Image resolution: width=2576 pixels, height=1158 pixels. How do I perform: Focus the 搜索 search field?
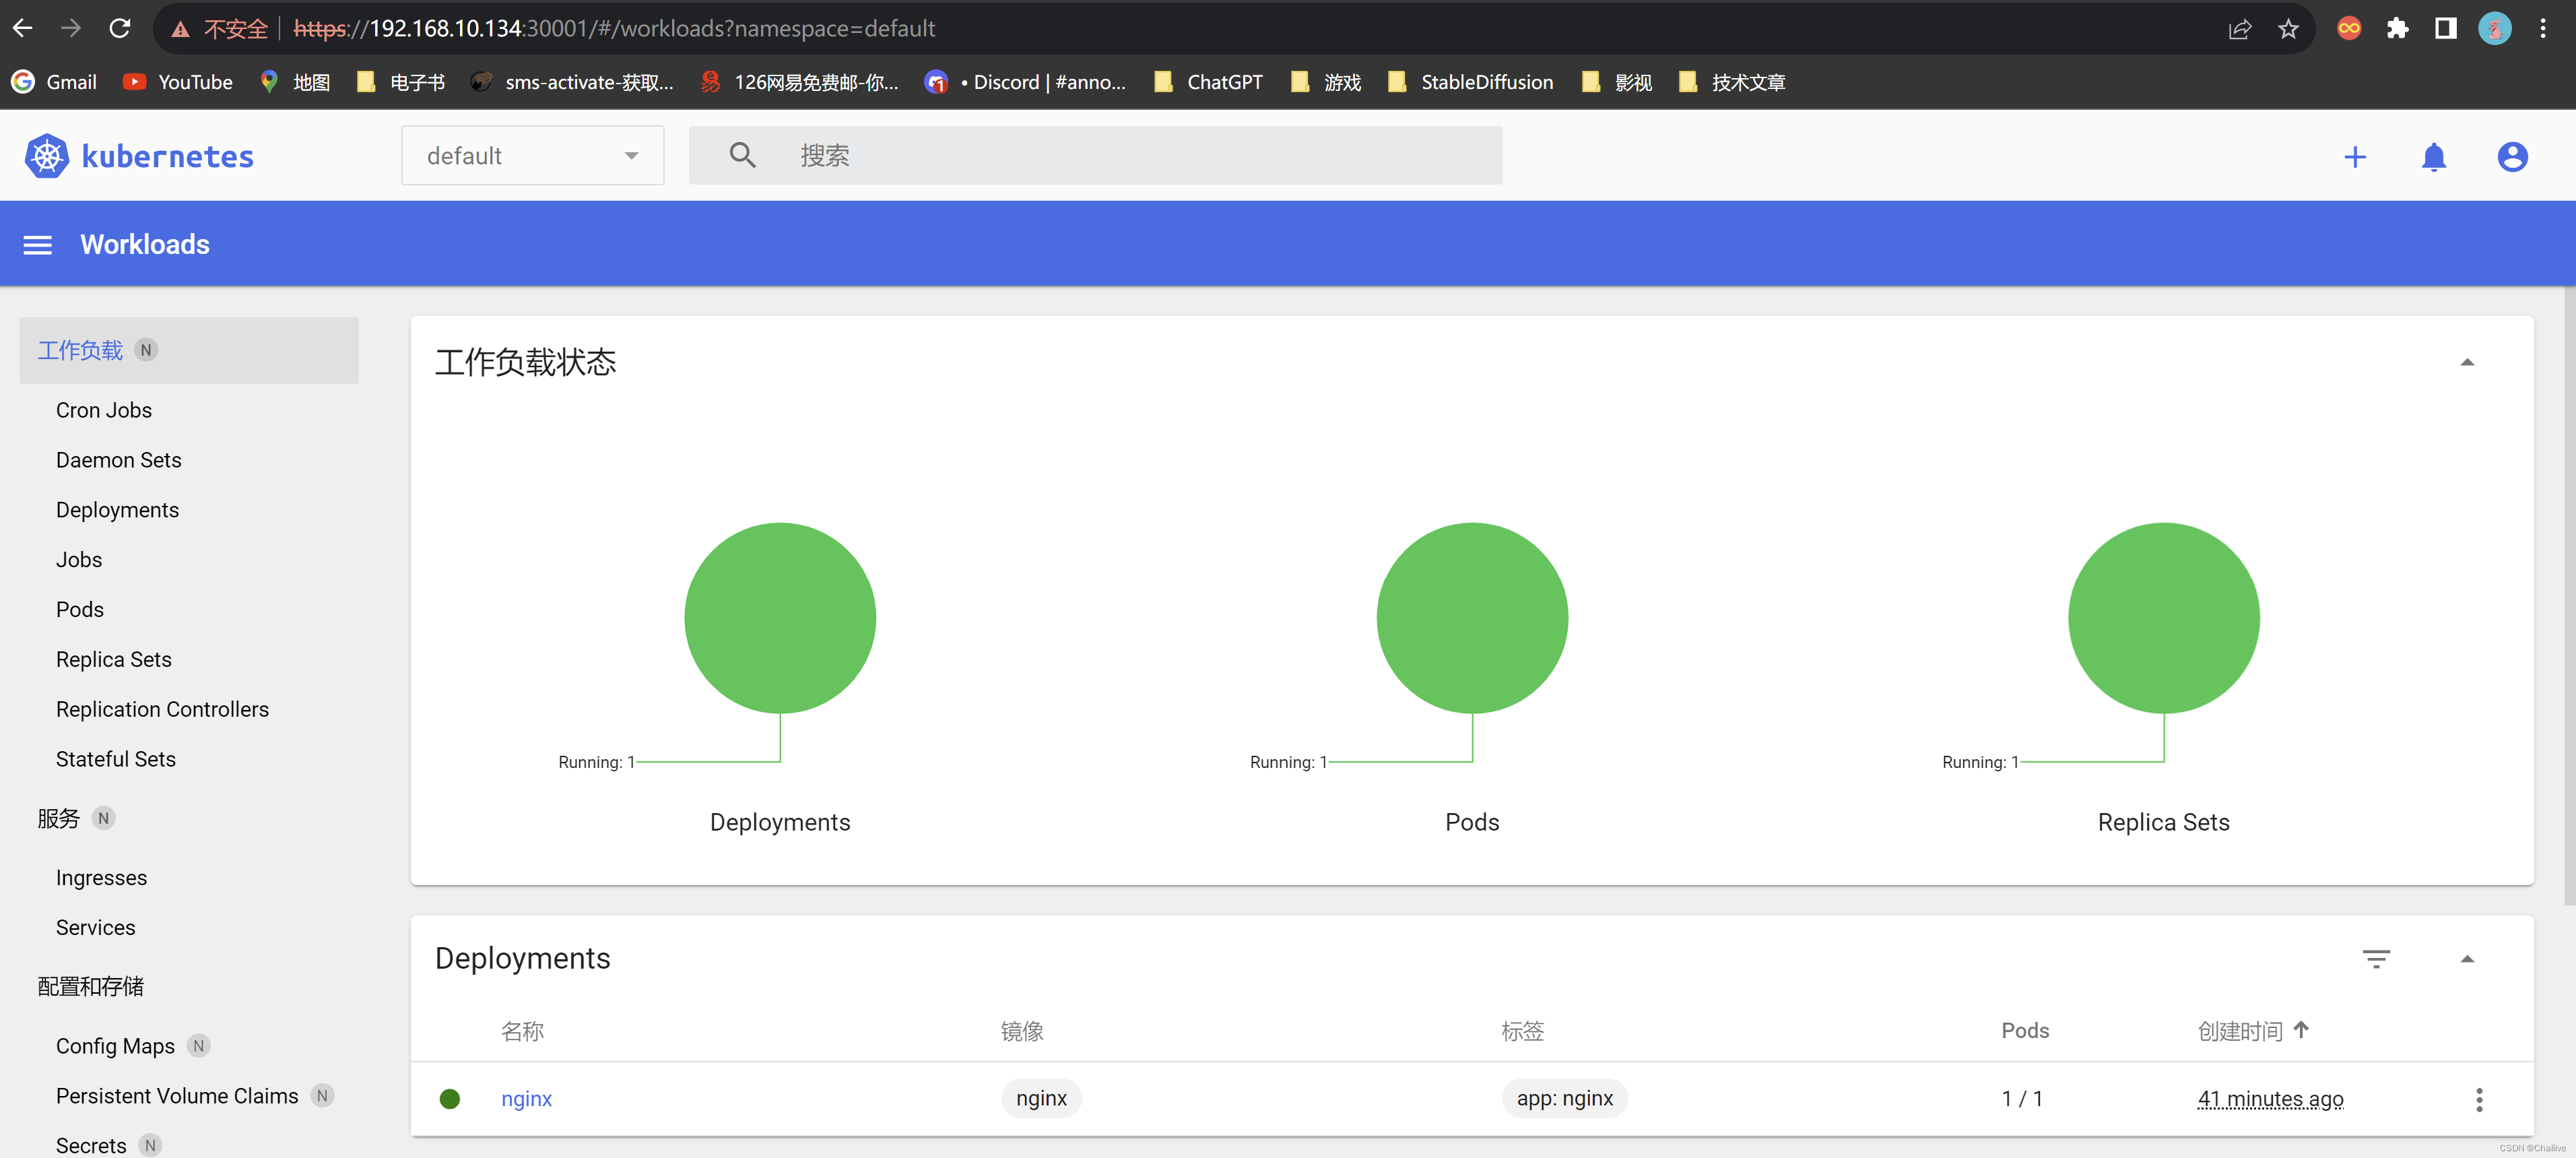pyautogui.click(x=1140, y=155)
